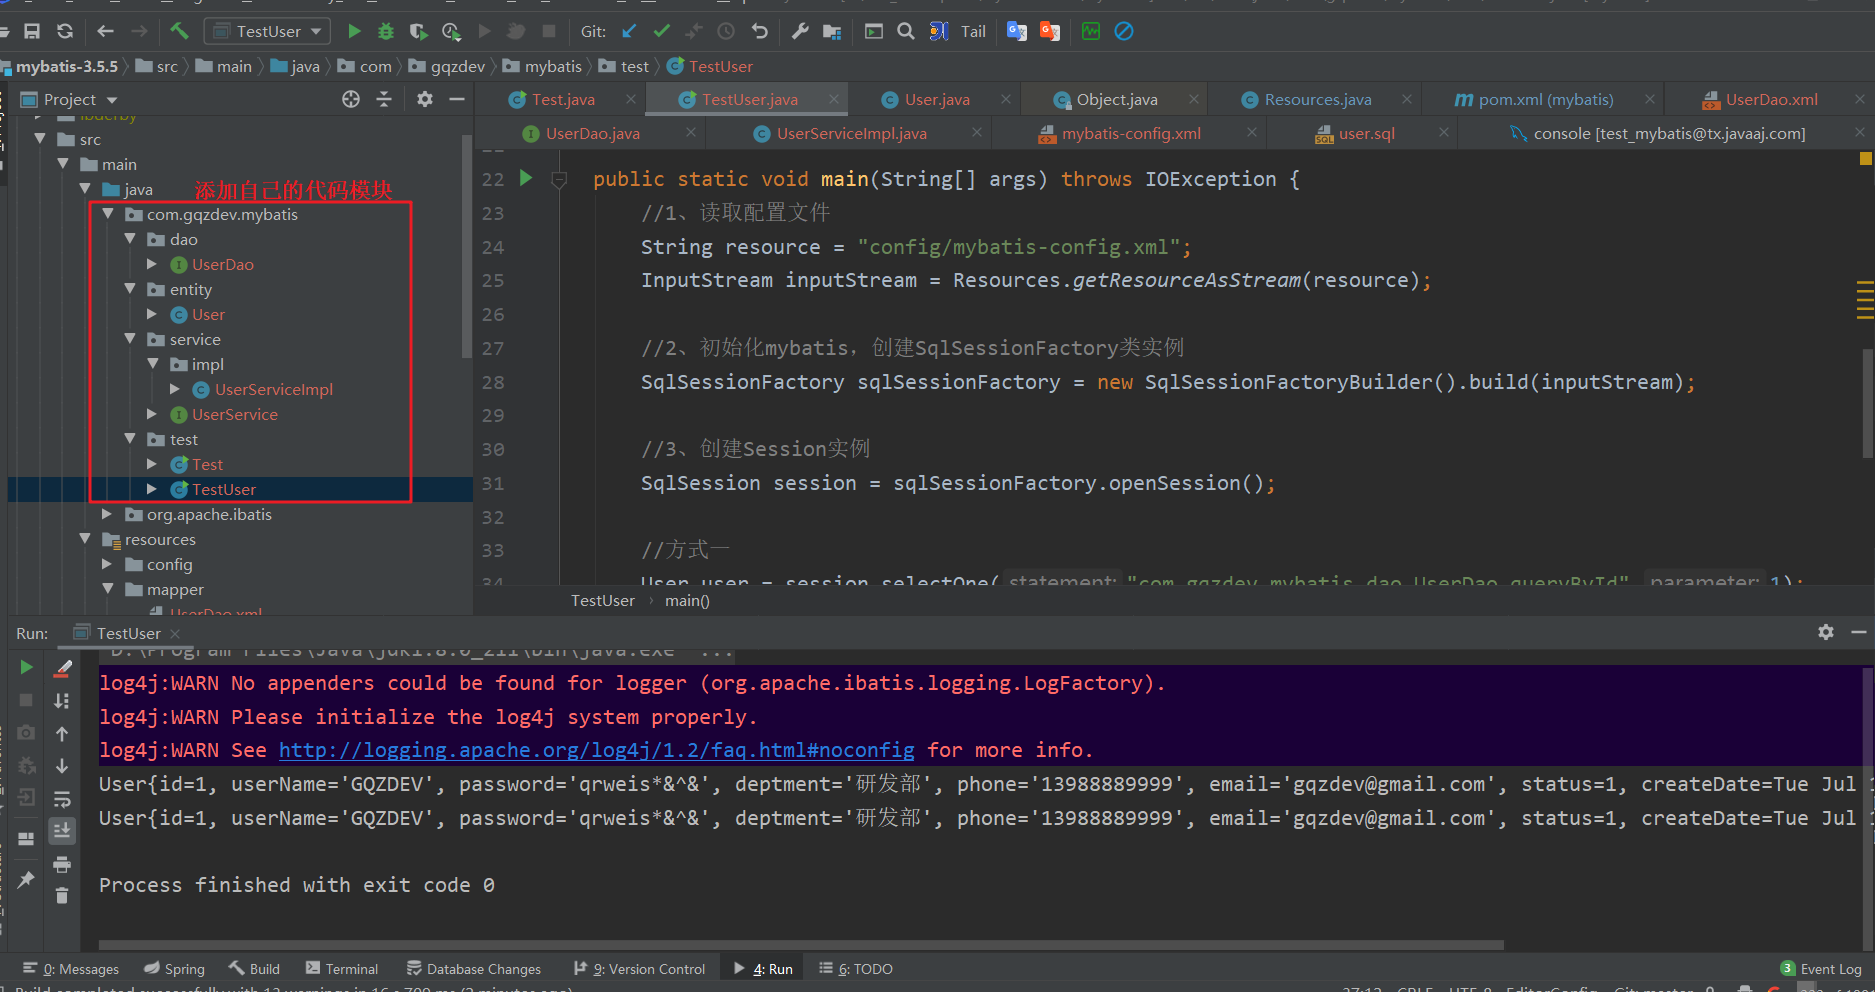Switch to the user.sql tab

point(1366,133)
